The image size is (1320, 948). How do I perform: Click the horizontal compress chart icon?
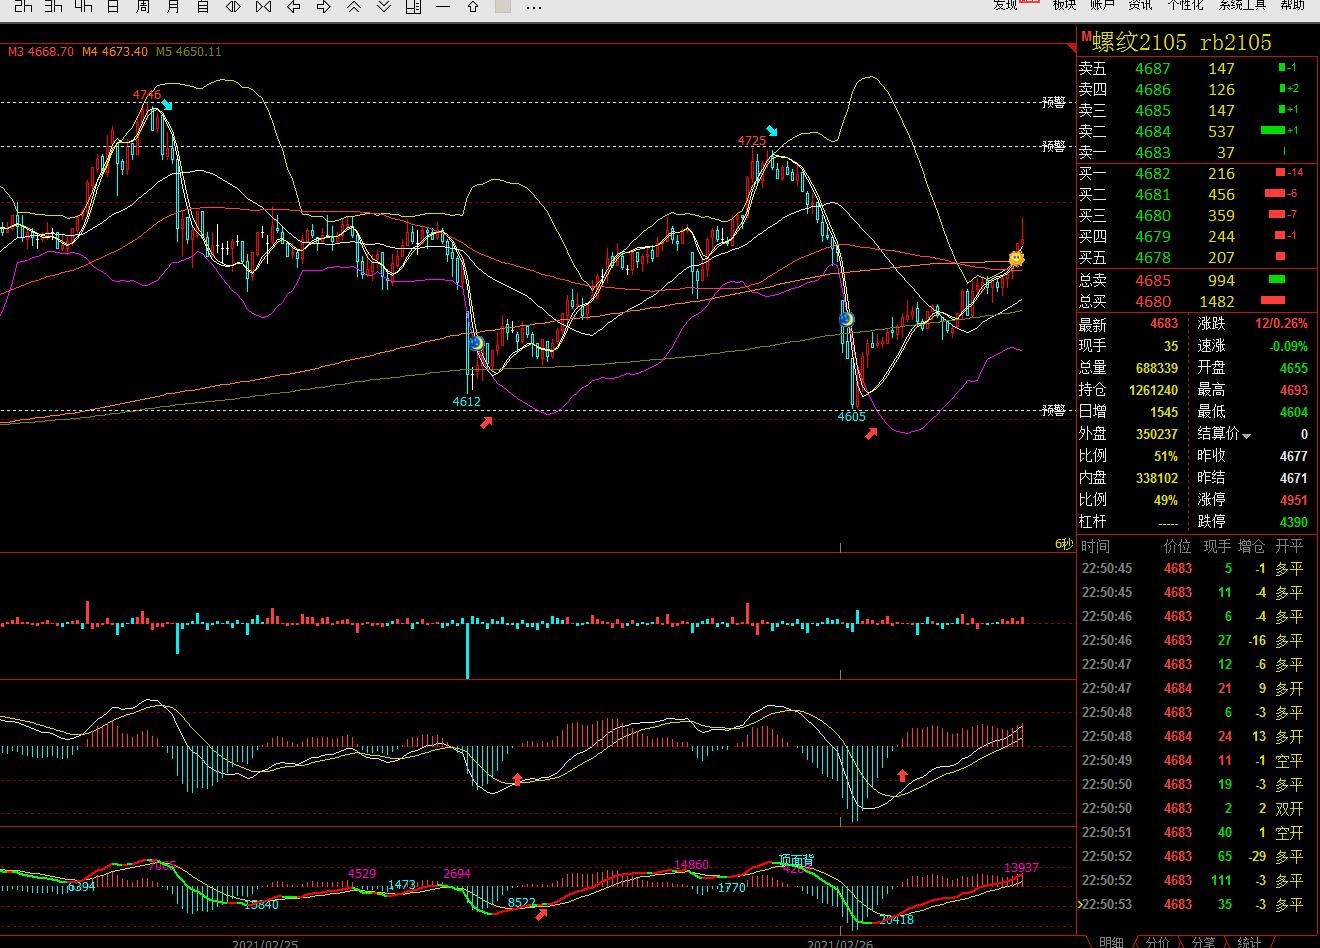pyautogui.click(x=263, y=6)
